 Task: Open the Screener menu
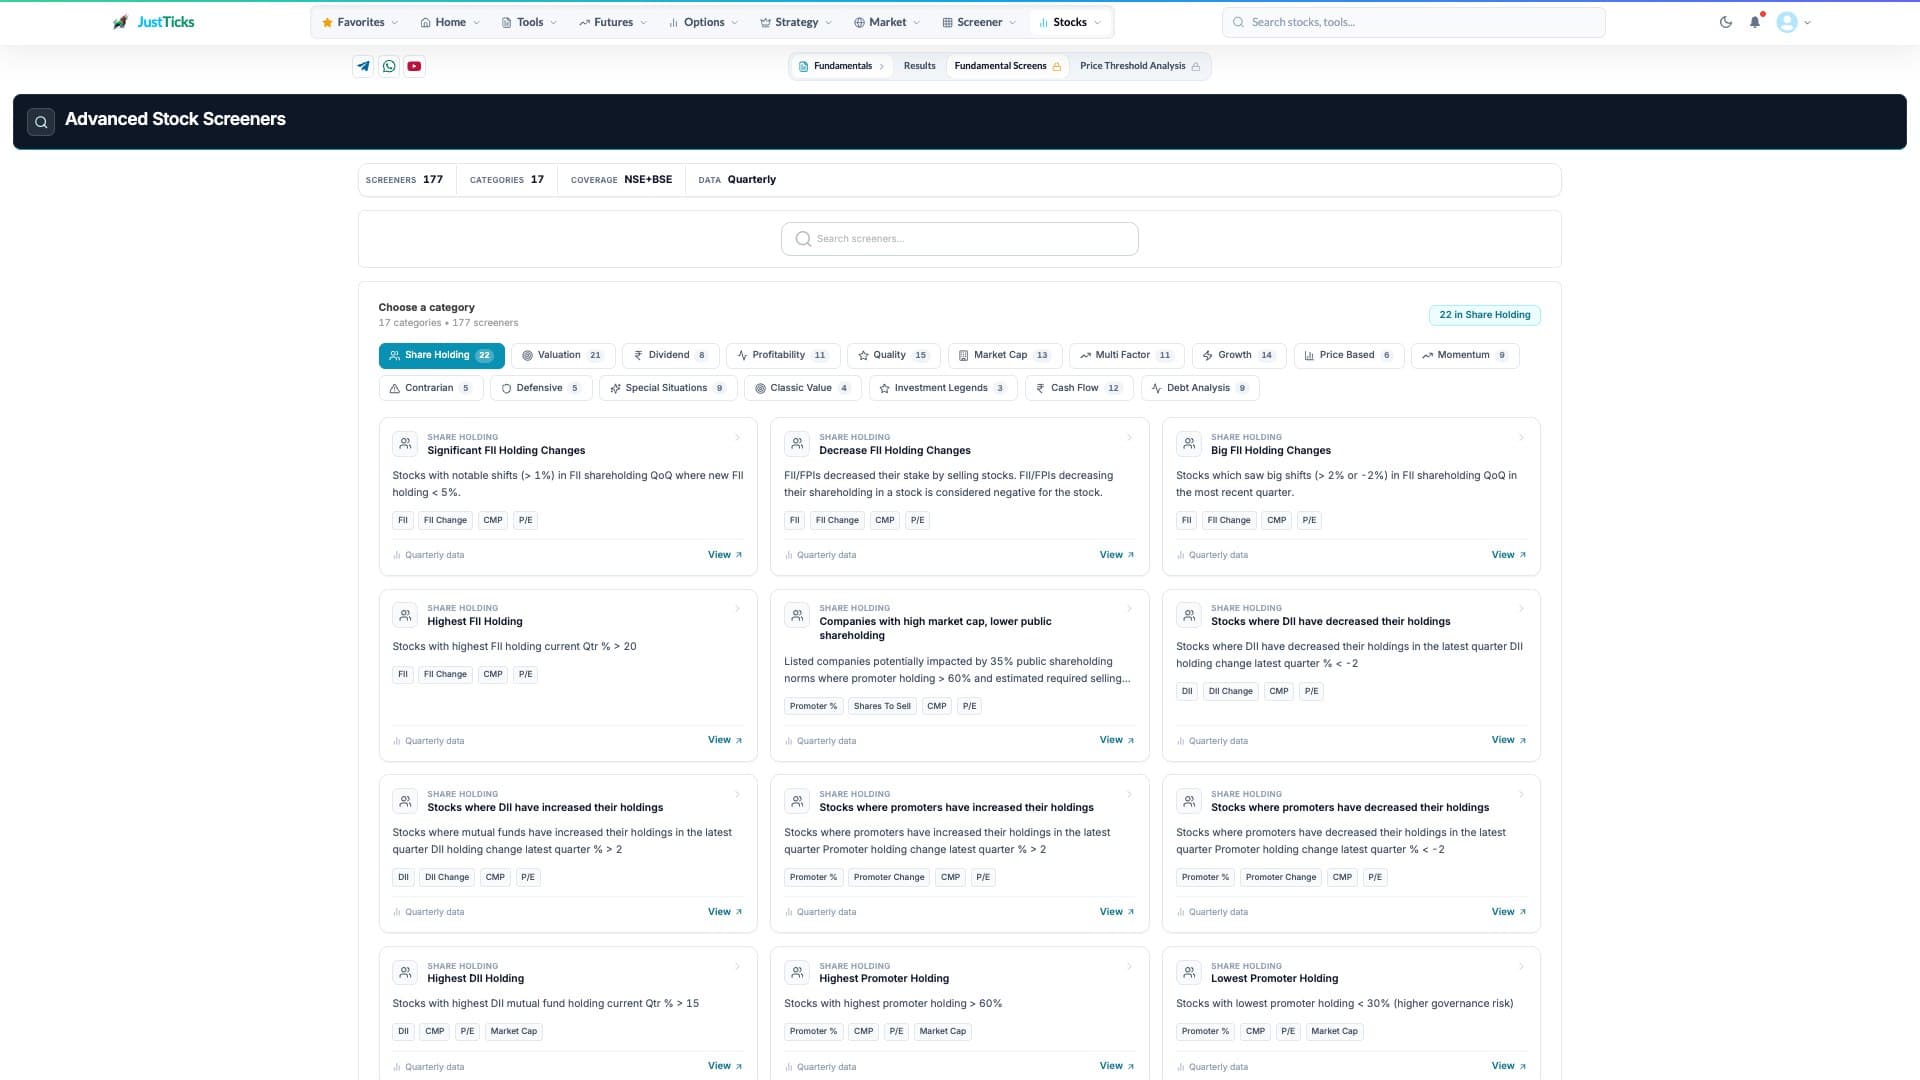(x=979, y=22)
